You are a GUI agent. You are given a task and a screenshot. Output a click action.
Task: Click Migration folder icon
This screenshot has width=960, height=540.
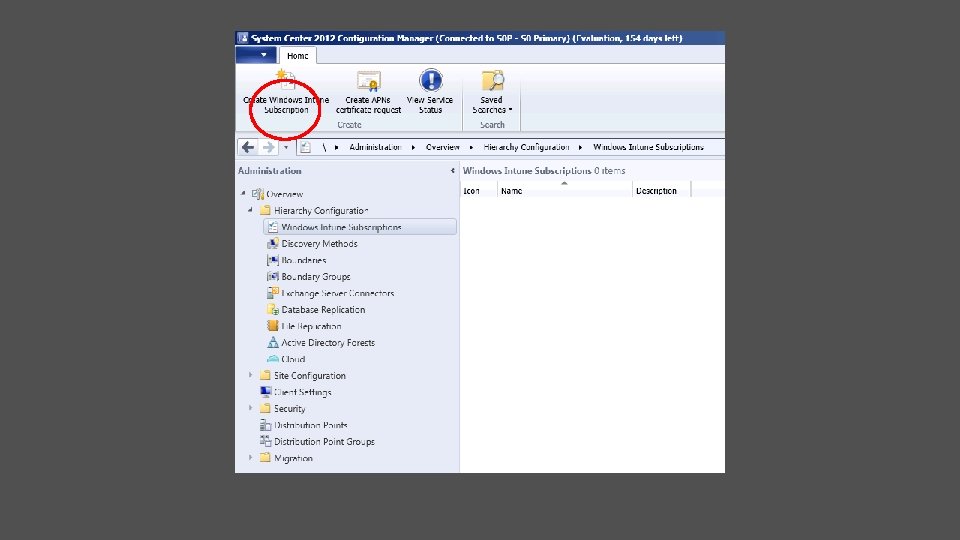click(x=265, y=457)
